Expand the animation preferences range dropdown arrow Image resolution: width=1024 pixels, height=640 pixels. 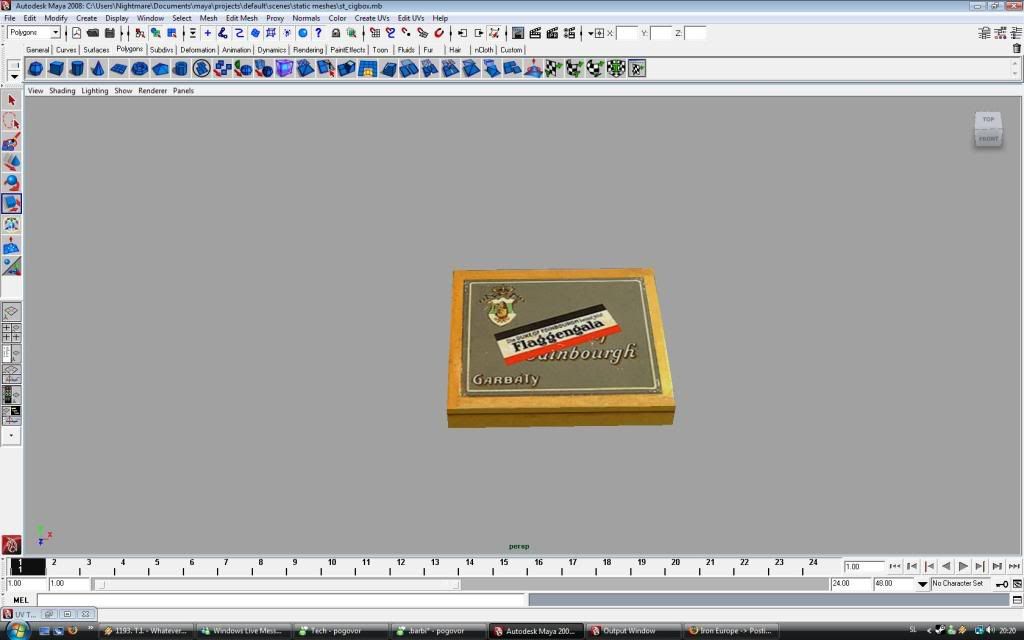[922, 584]
